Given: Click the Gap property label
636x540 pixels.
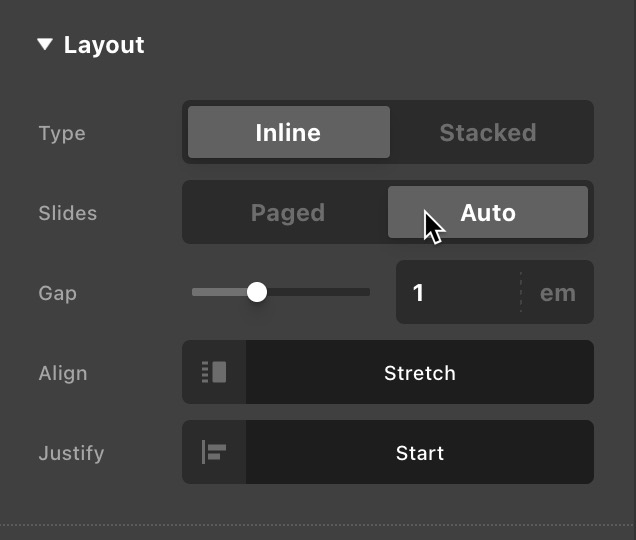Looking at the screenshot, I should point(58,293).
